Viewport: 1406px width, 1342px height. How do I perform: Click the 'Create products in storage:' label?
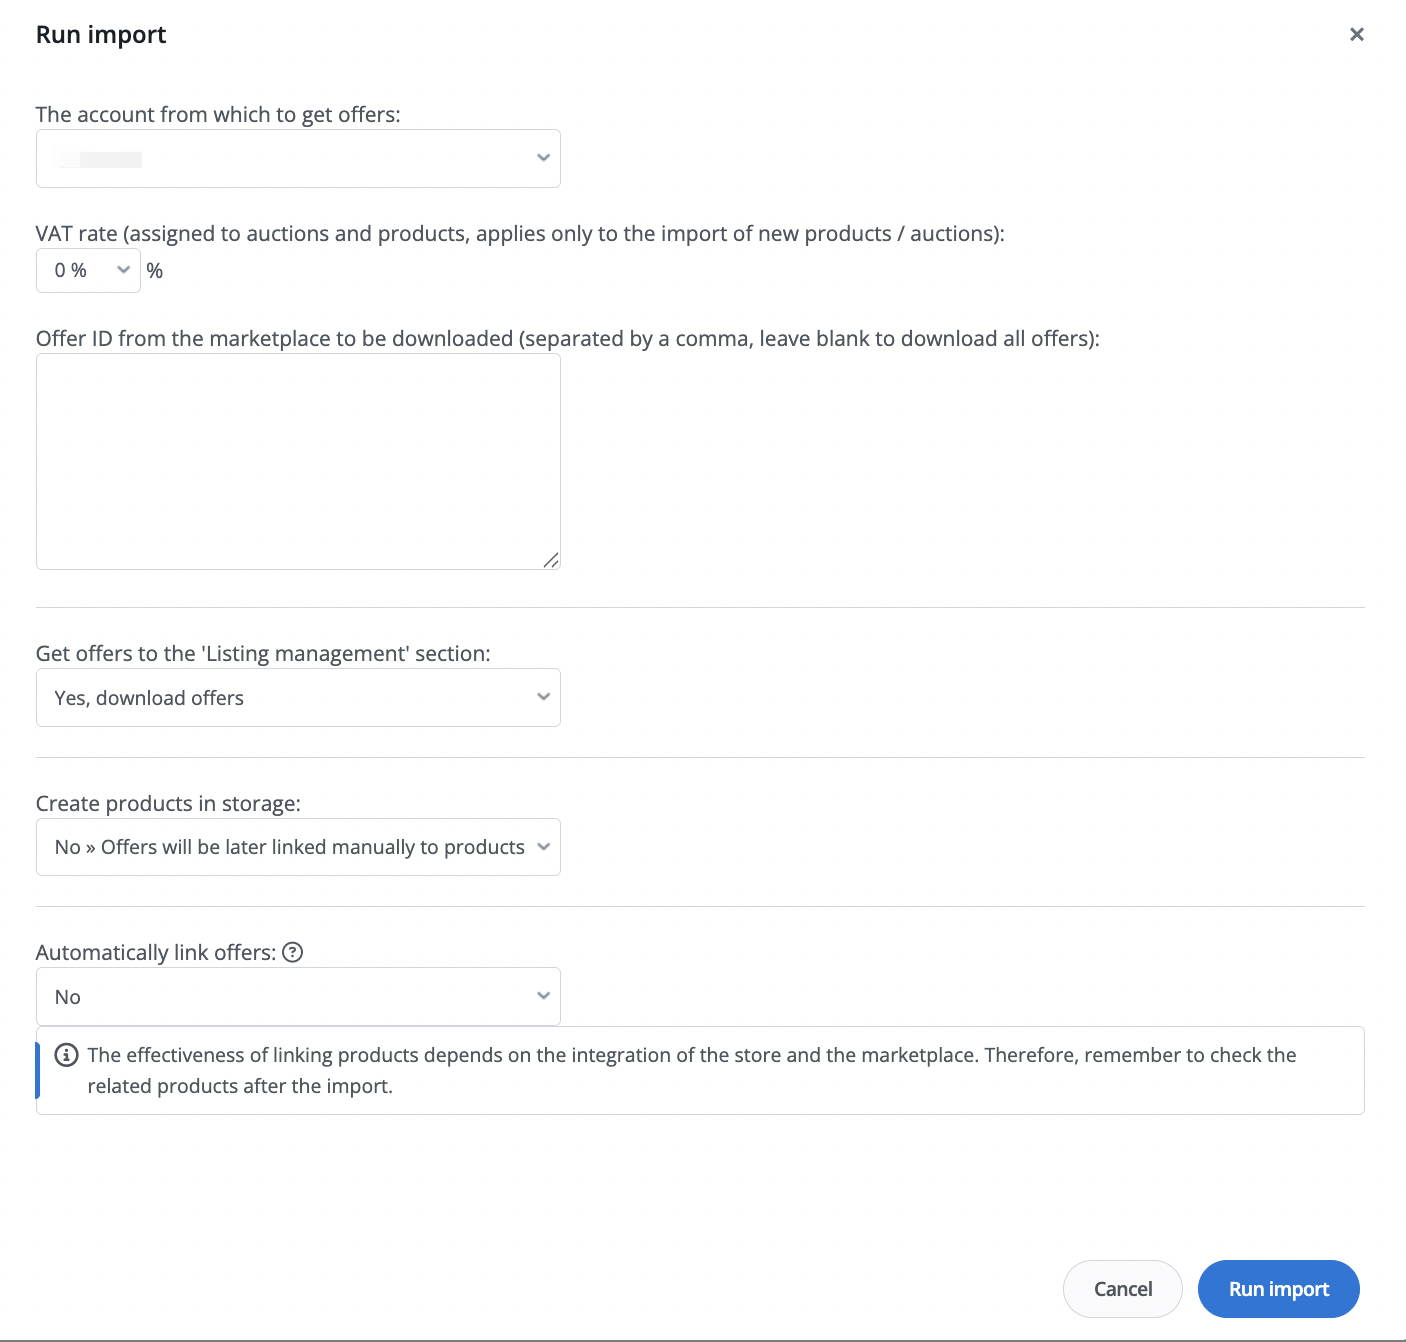coord(168,804)
